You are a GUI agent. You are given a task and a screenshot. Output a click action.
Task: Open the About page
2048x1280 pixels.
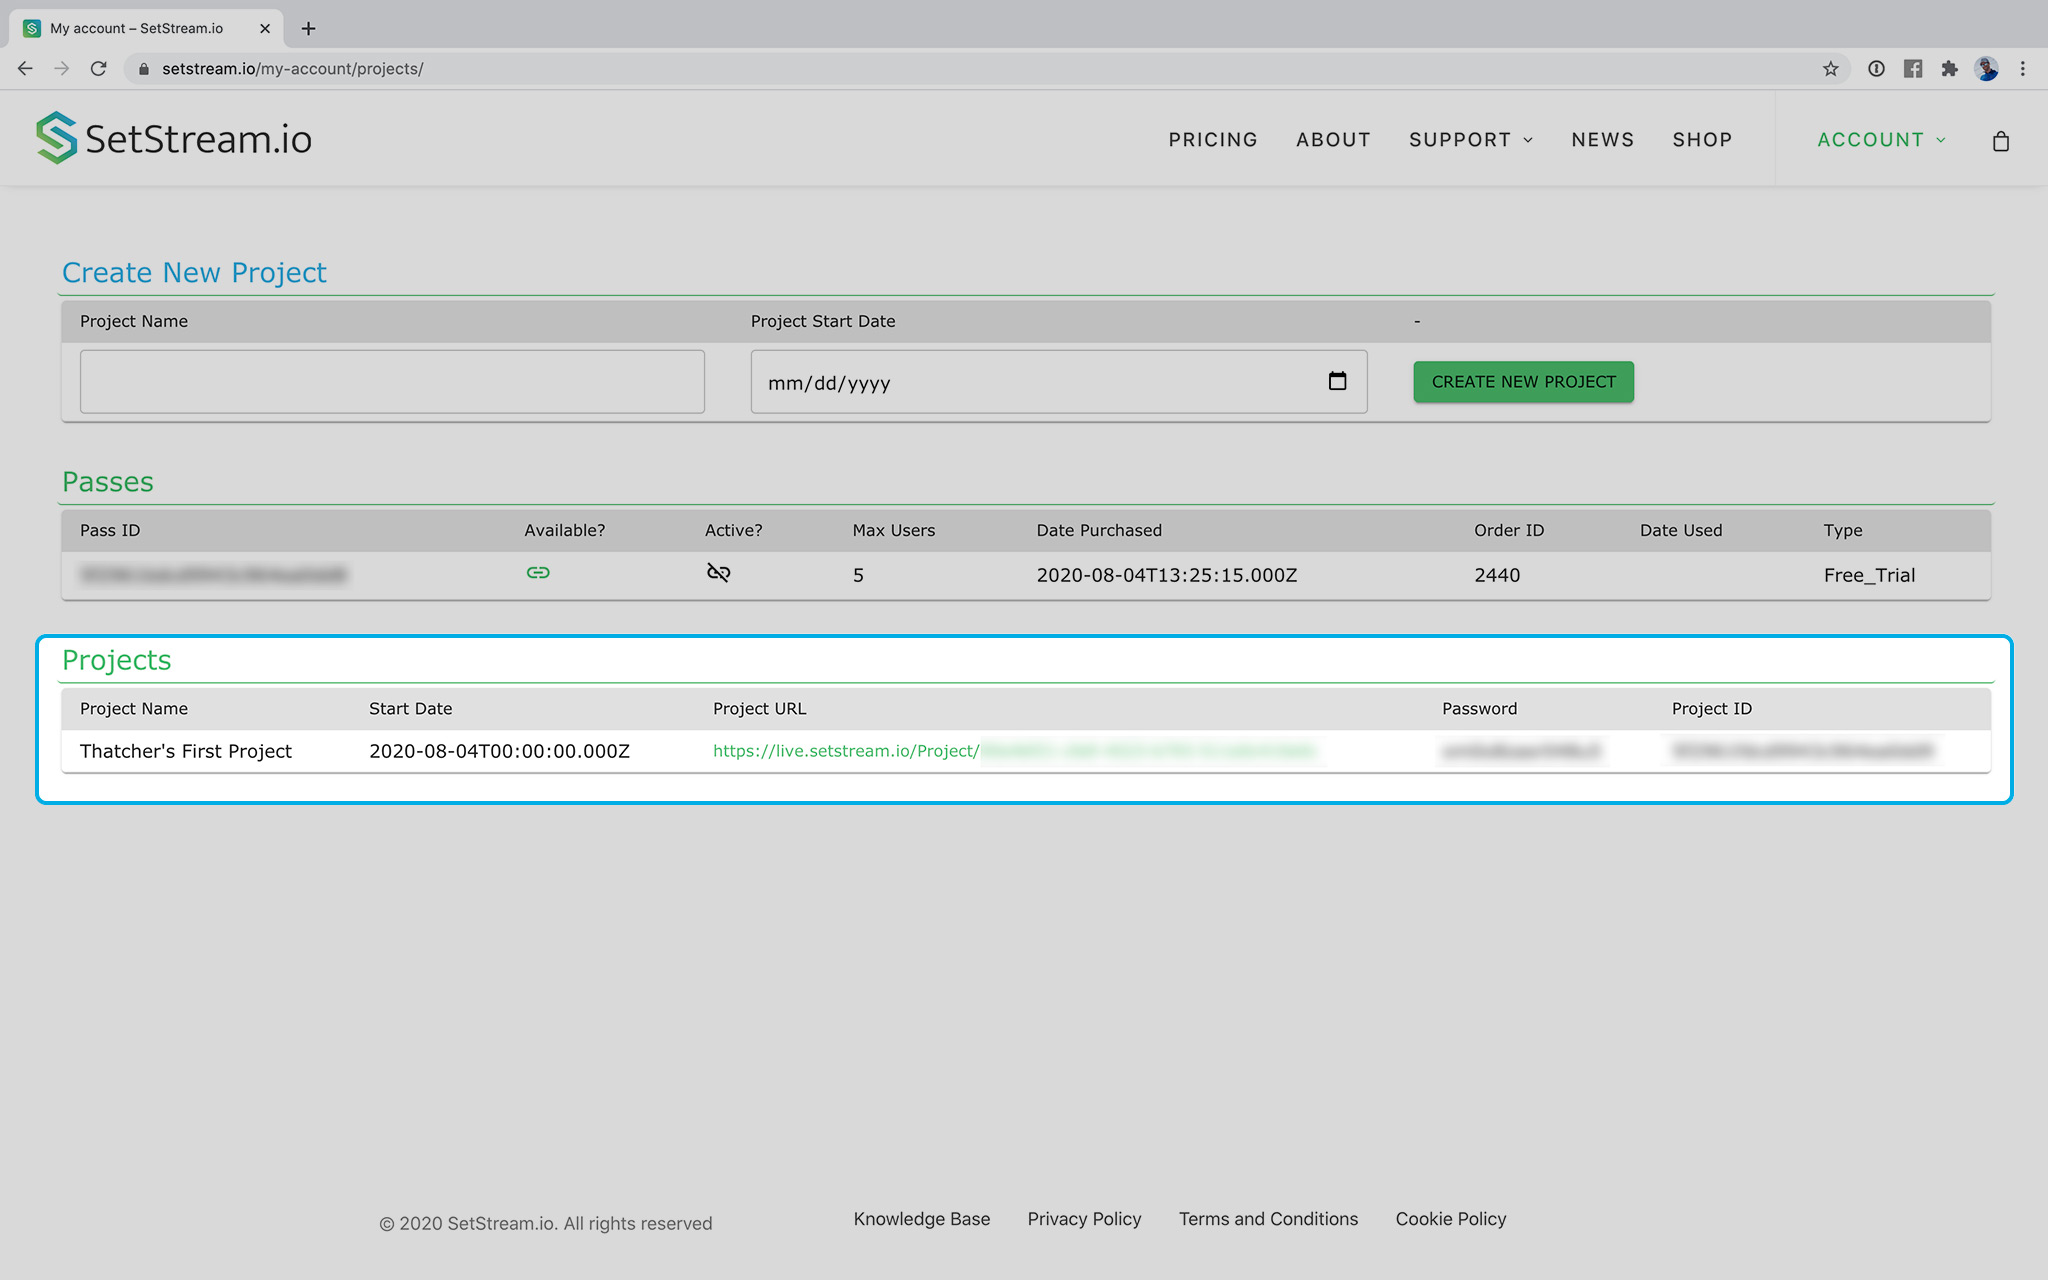click(x=1333, y=140)
